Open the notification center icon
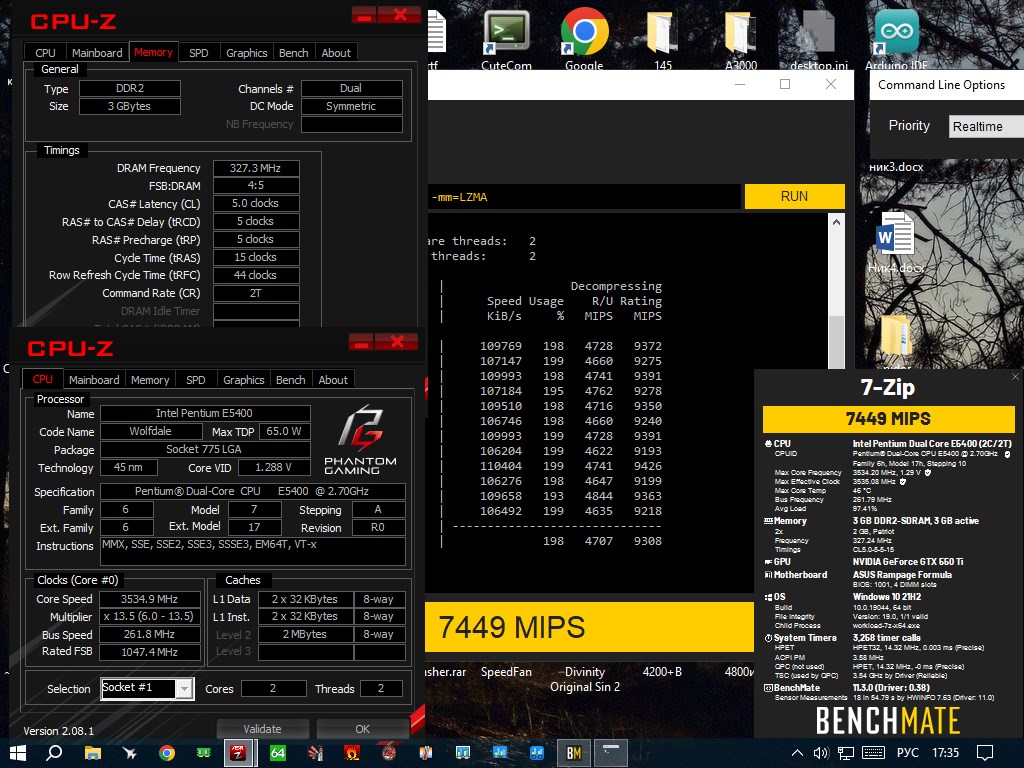Image resolution: width=1024 pixels, height=768 pixels. pyautogui.click(x=984, y=753)
